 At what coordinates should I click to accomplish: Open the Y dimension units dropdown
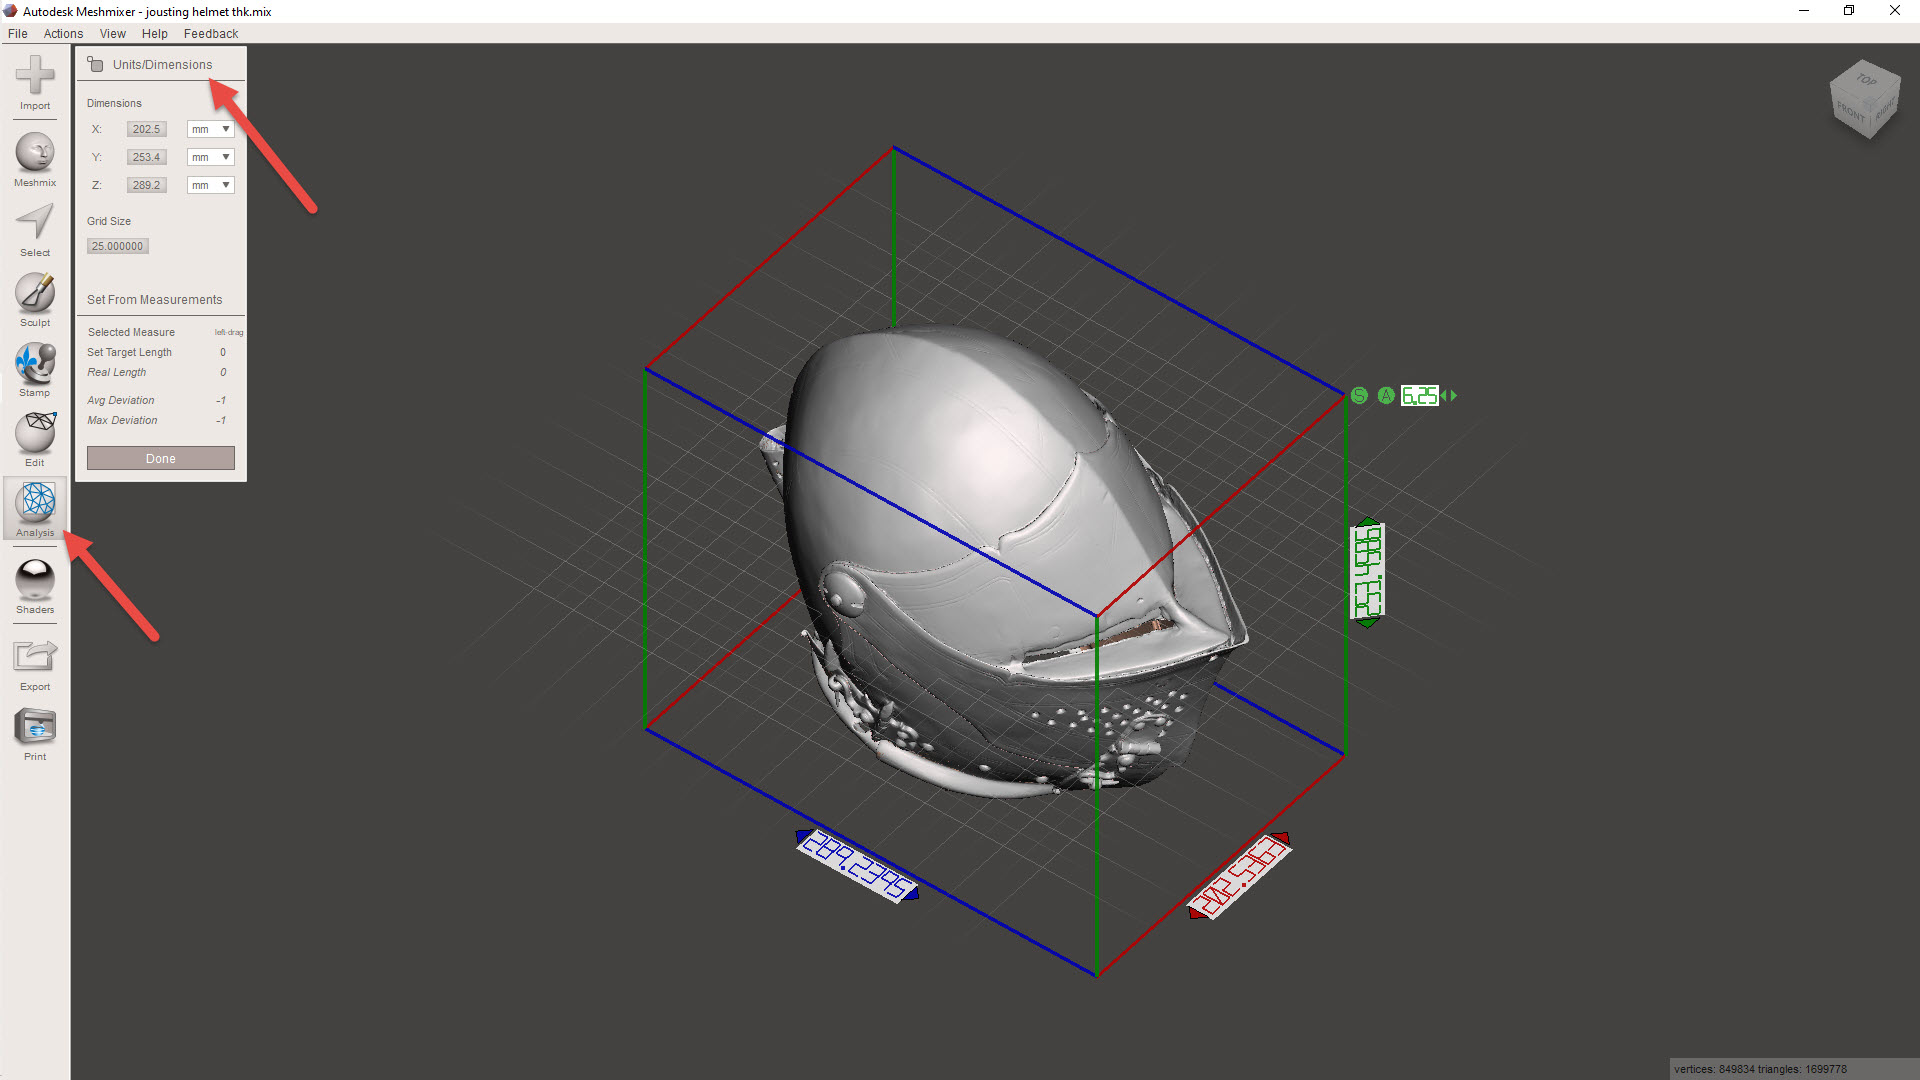pyautogui.click(x=210, y=157)
